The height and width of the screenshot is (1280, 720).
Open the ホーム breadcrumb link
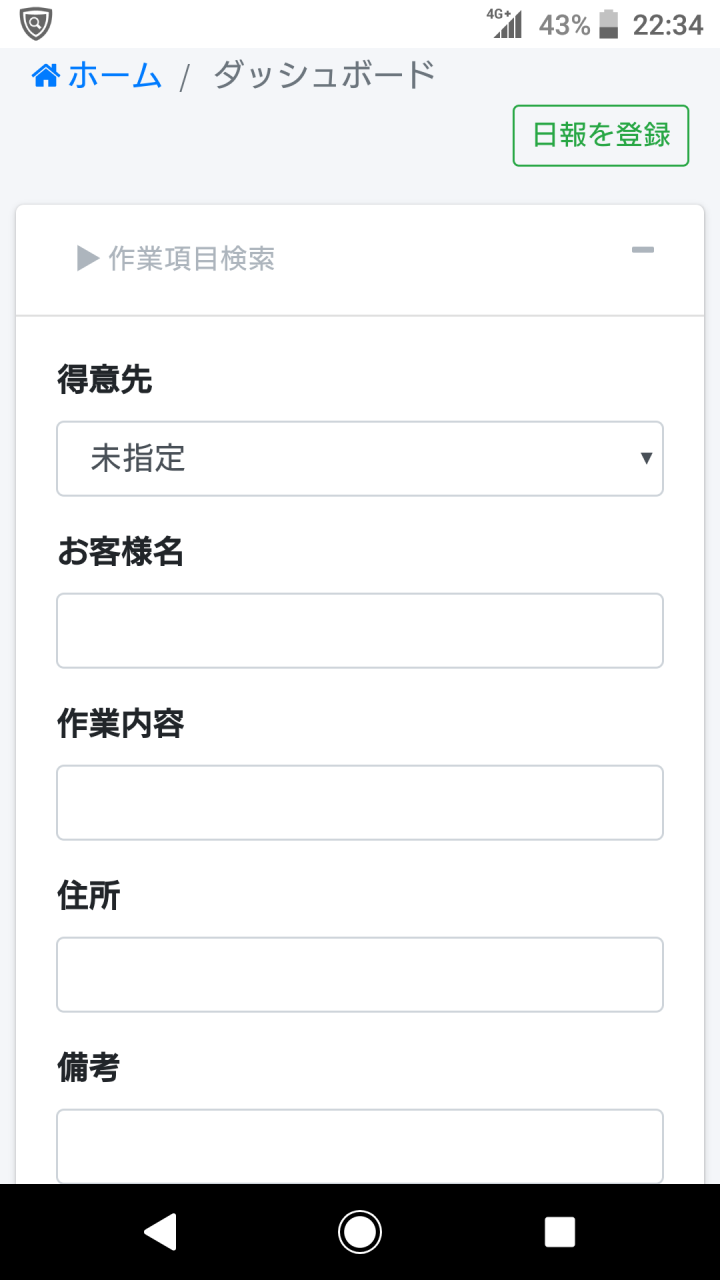(97, 76)
